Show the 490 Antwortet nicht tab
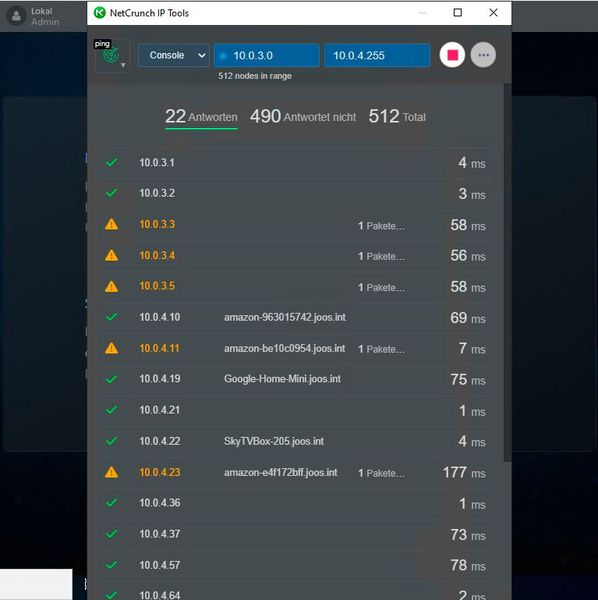Image resolution: width=598 pixels, height=600 pixels. click(303, 117)
